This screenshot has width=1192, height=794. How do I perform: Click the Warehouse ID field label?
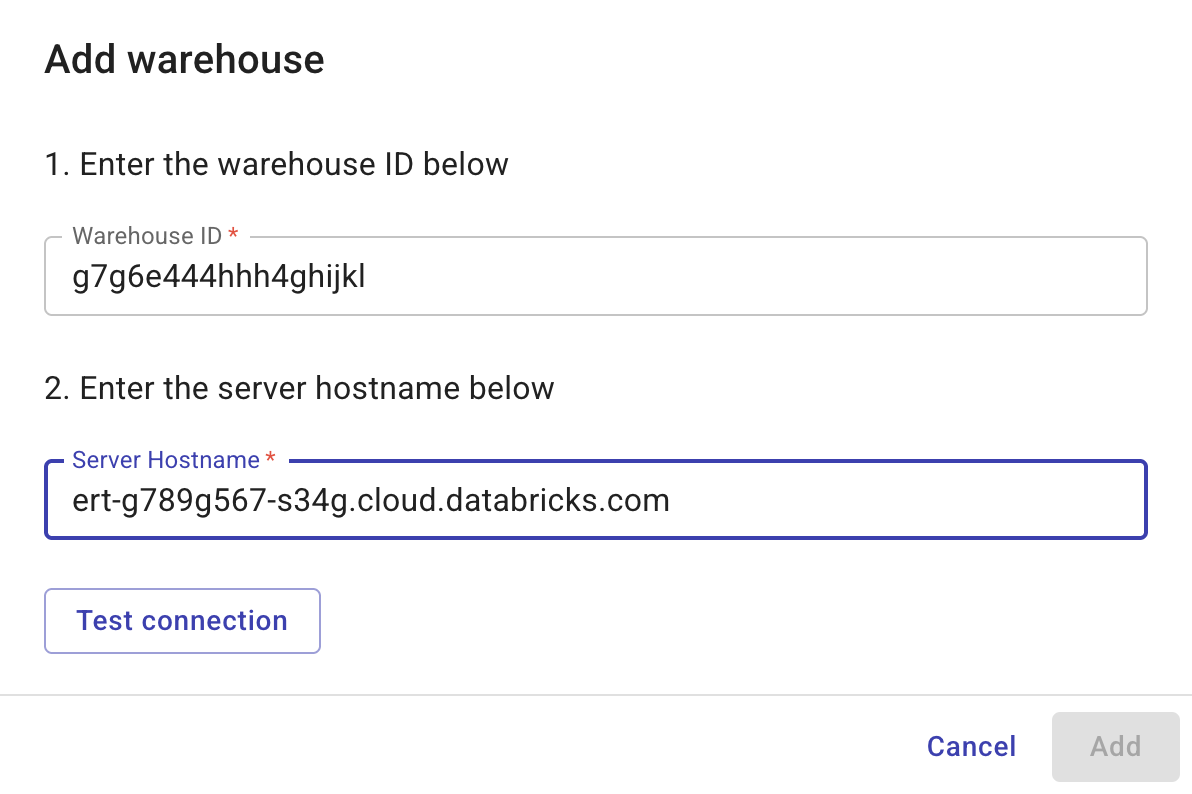[x=144, y=236]
